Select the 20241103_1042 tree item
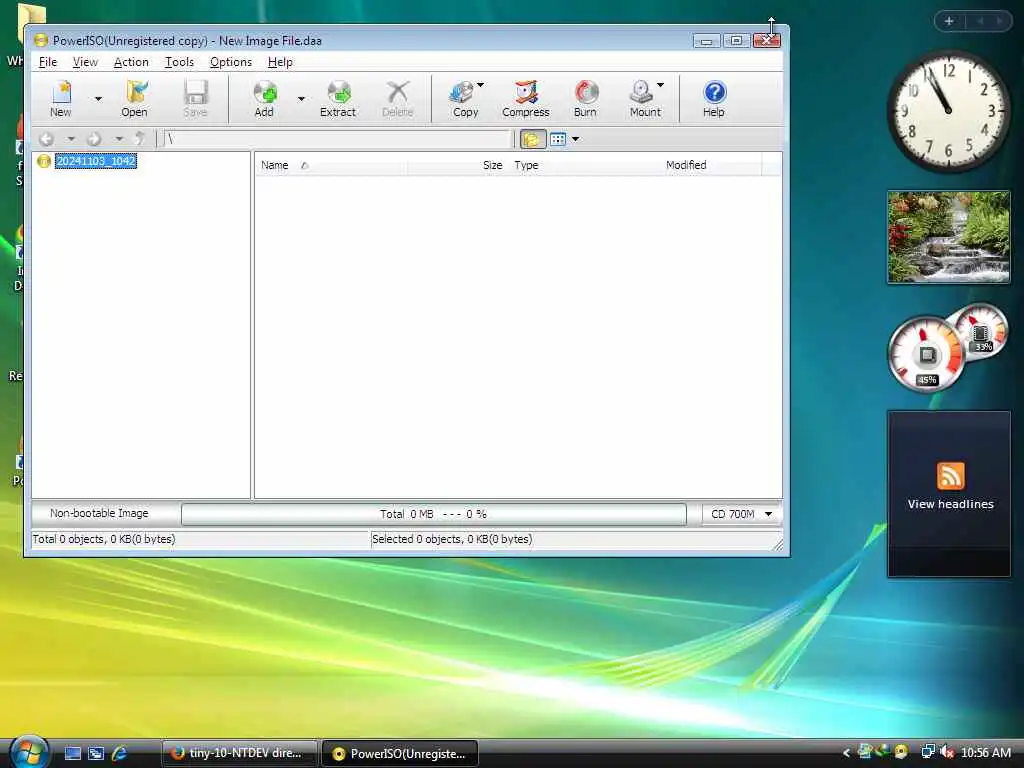This screenshot has height=768, width=1024. click(x=96, y=161)
